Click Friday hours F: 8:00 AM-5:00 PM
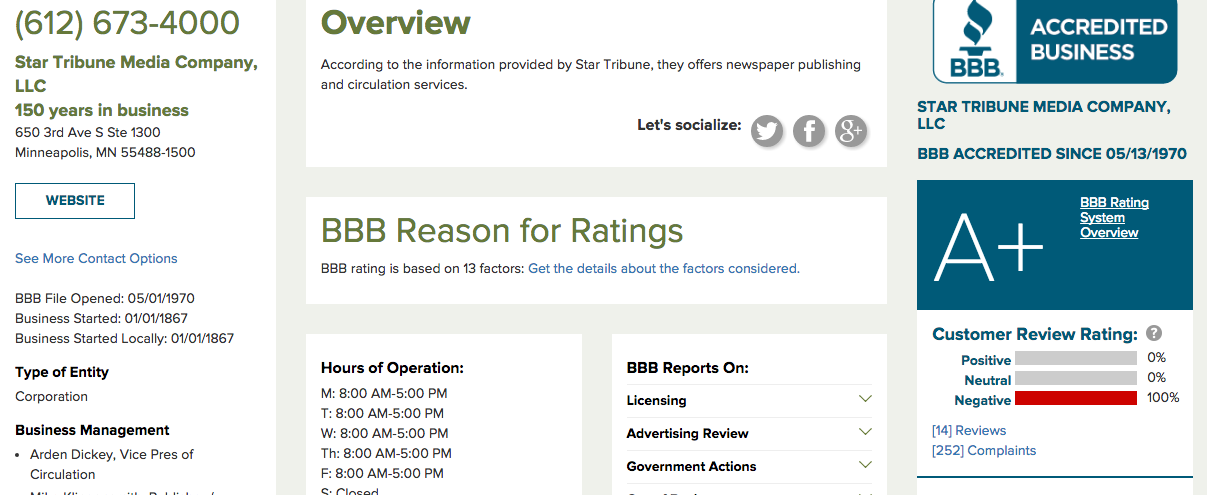The height and width of the screenshot is (495, 1207). click(383, 473)
